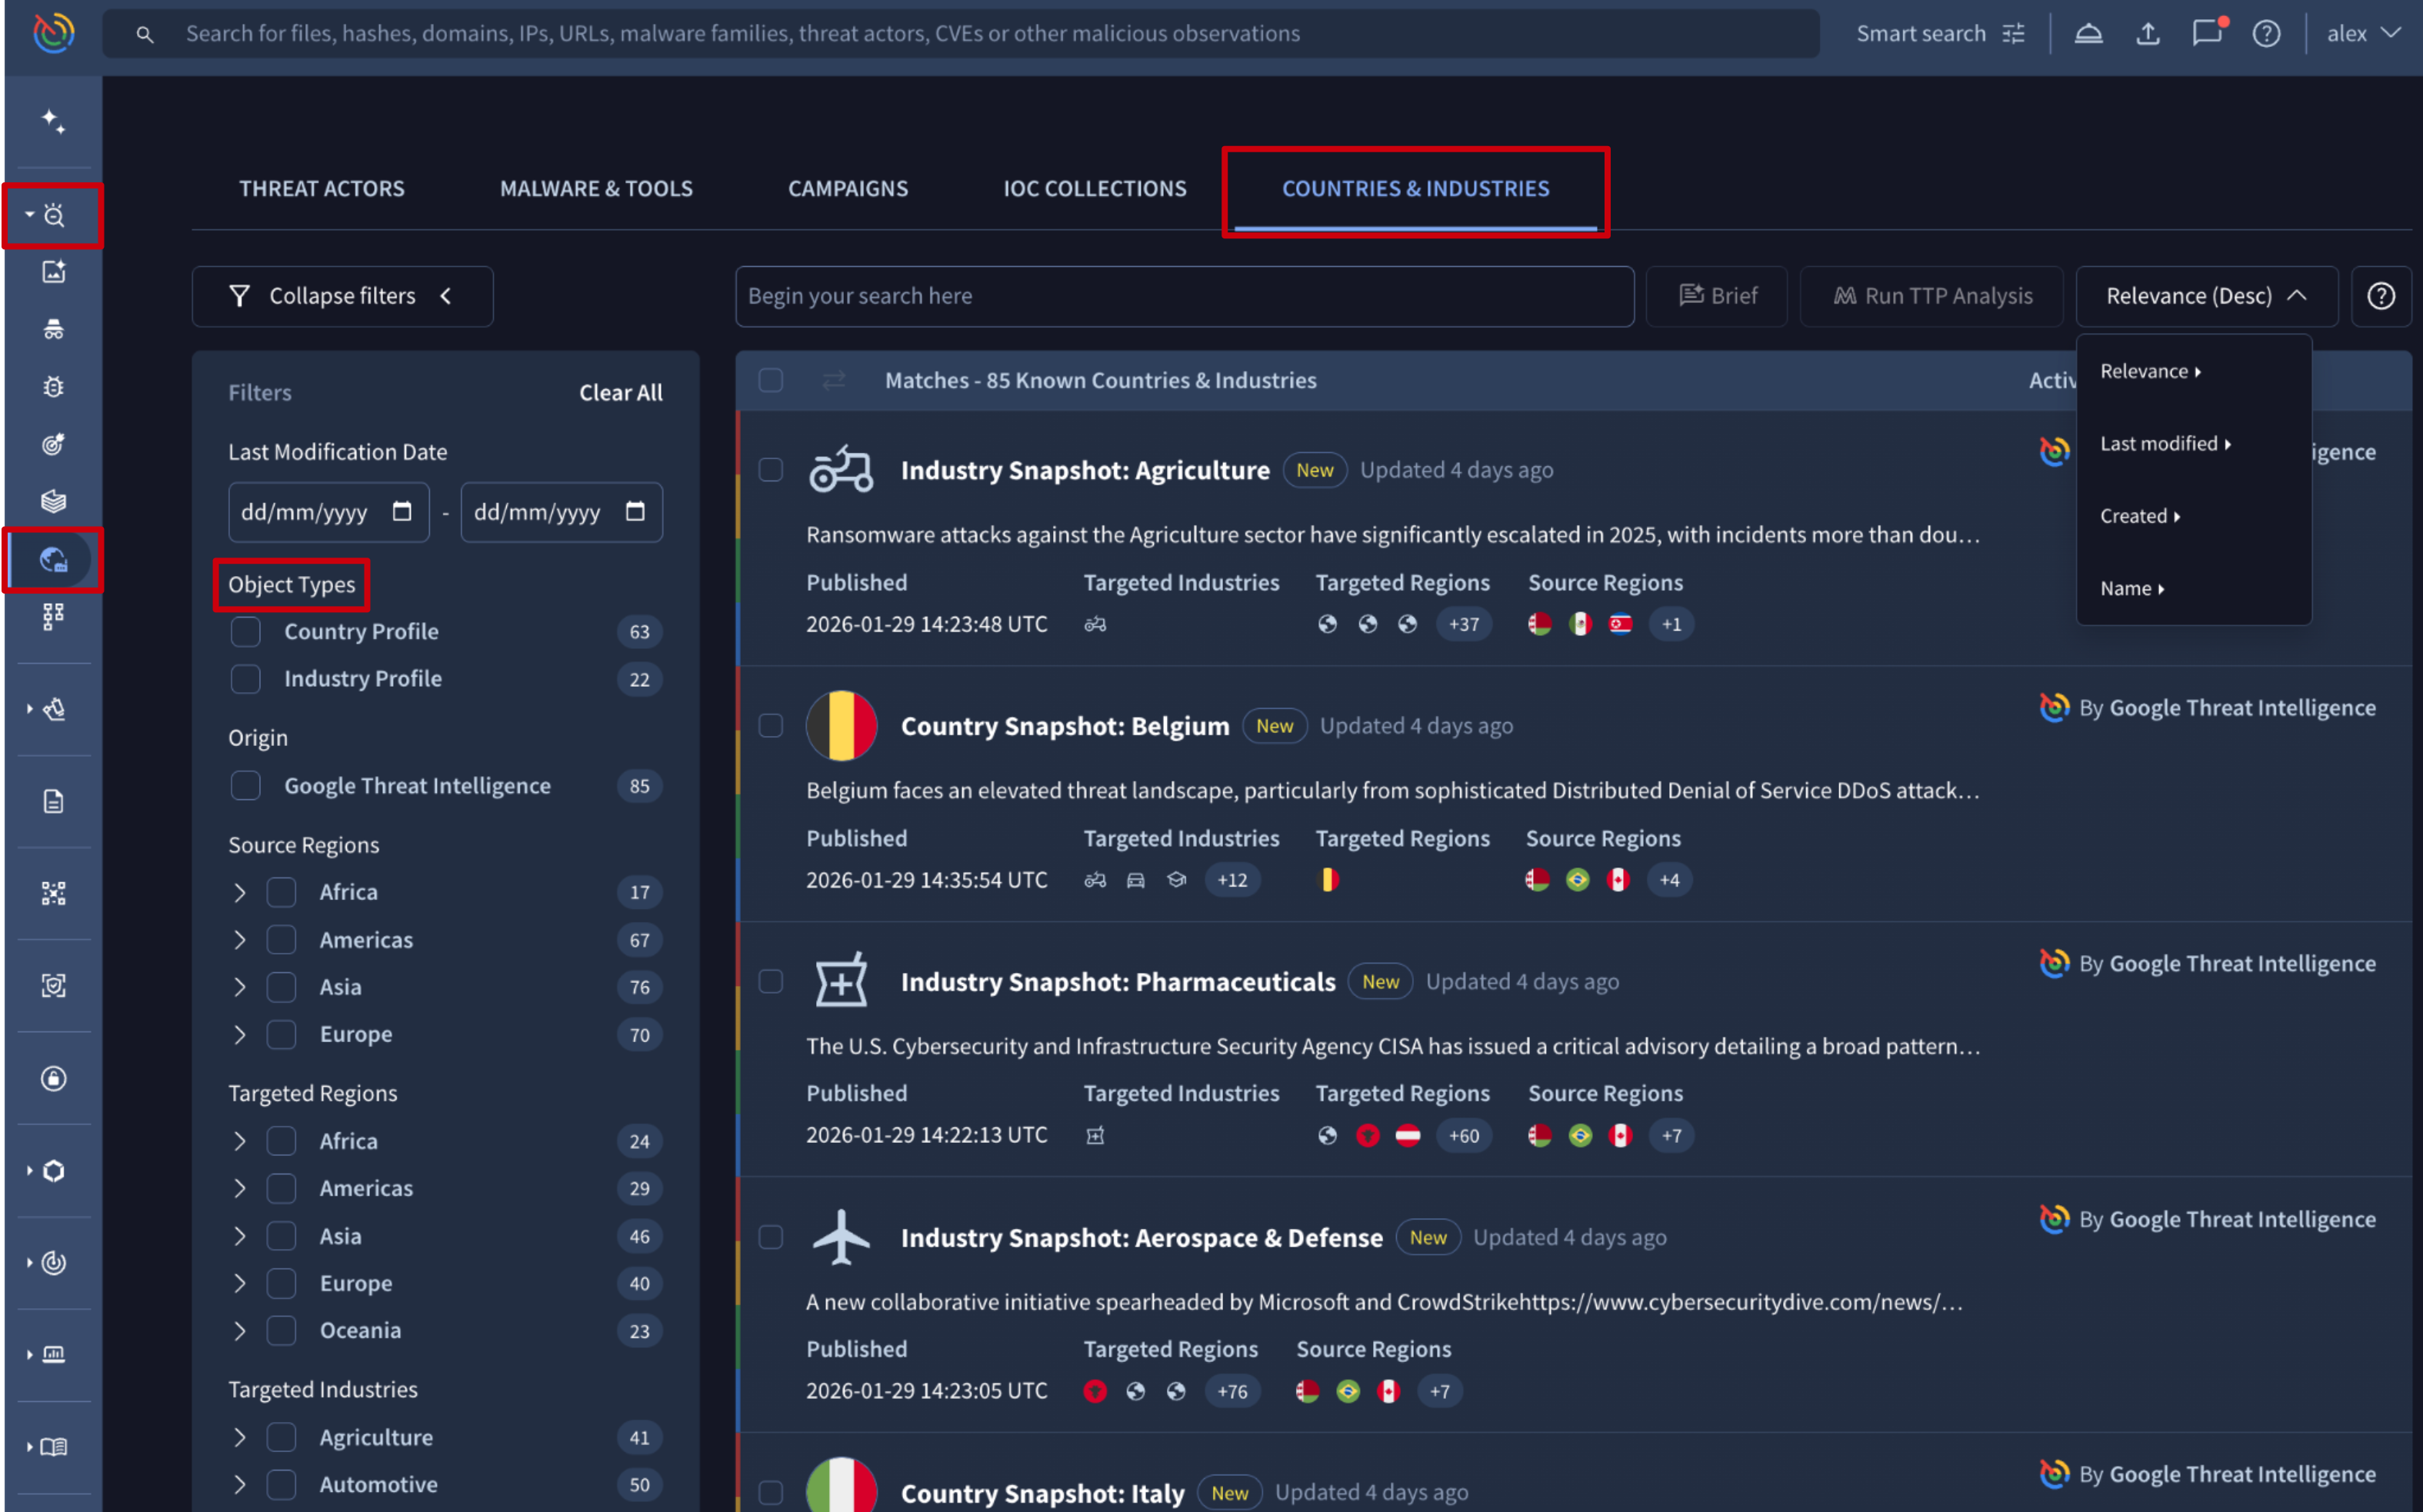Click the sparkle AI icon in sidebar
Image resolution: width=2423 pixels, height=1512 pixels.
pos(53,121)
